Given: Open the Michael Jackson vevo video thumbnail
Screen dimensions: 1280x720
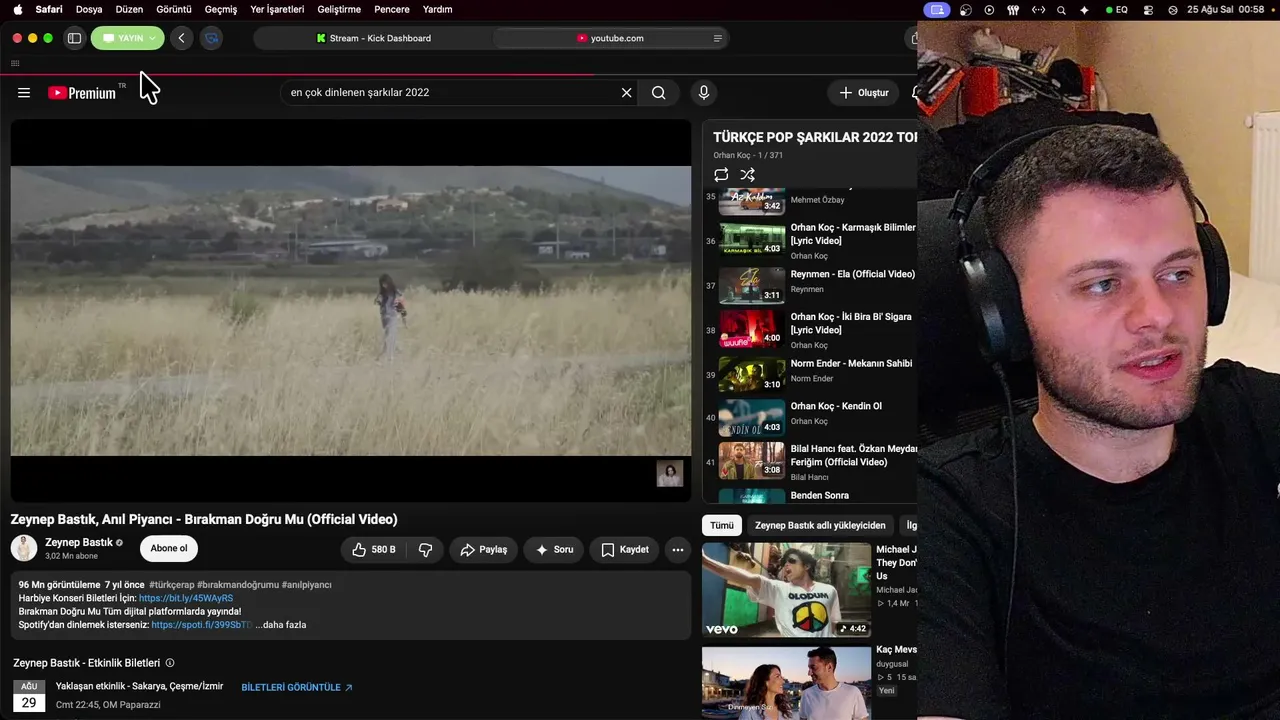Looking at the screenshot, I should coord(787,590).
